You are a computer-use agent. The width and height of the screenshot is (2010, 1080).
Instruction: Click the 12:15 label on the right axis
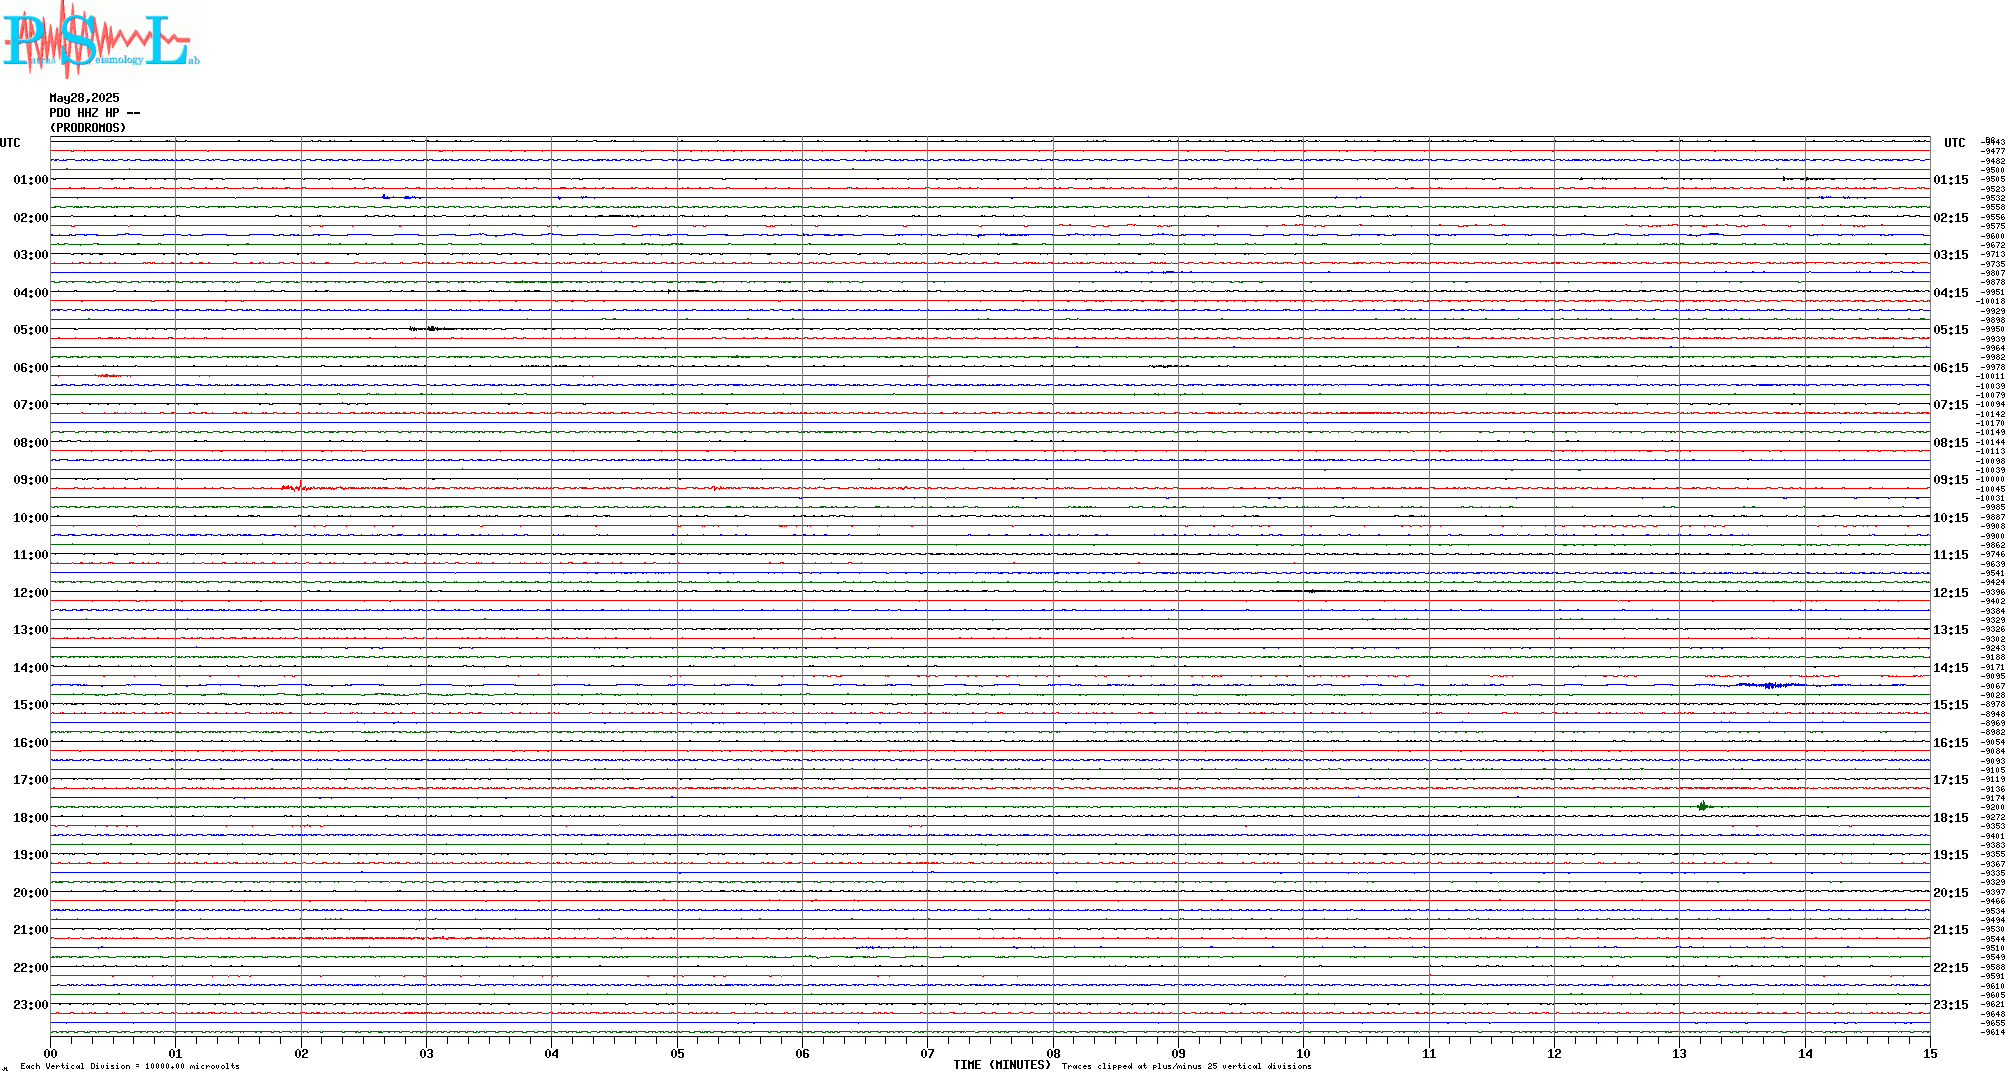pos(1951,593)
